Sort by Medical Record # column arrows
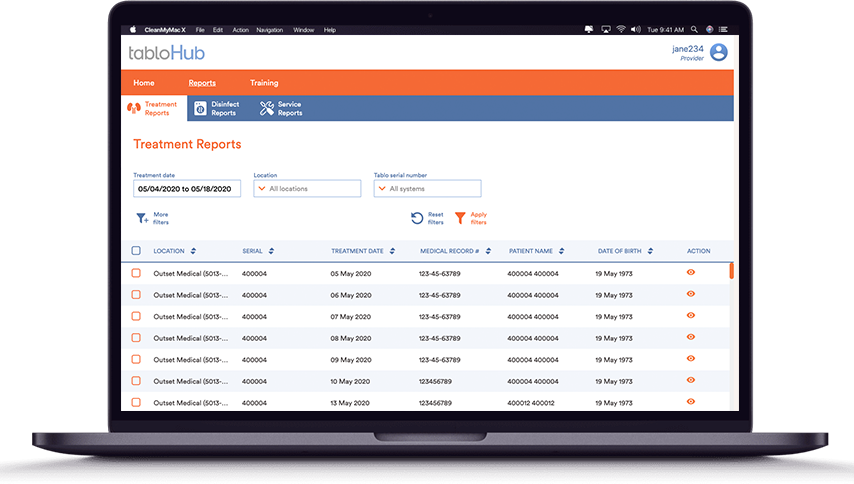The image size is (854, 484). click(488, 251)
